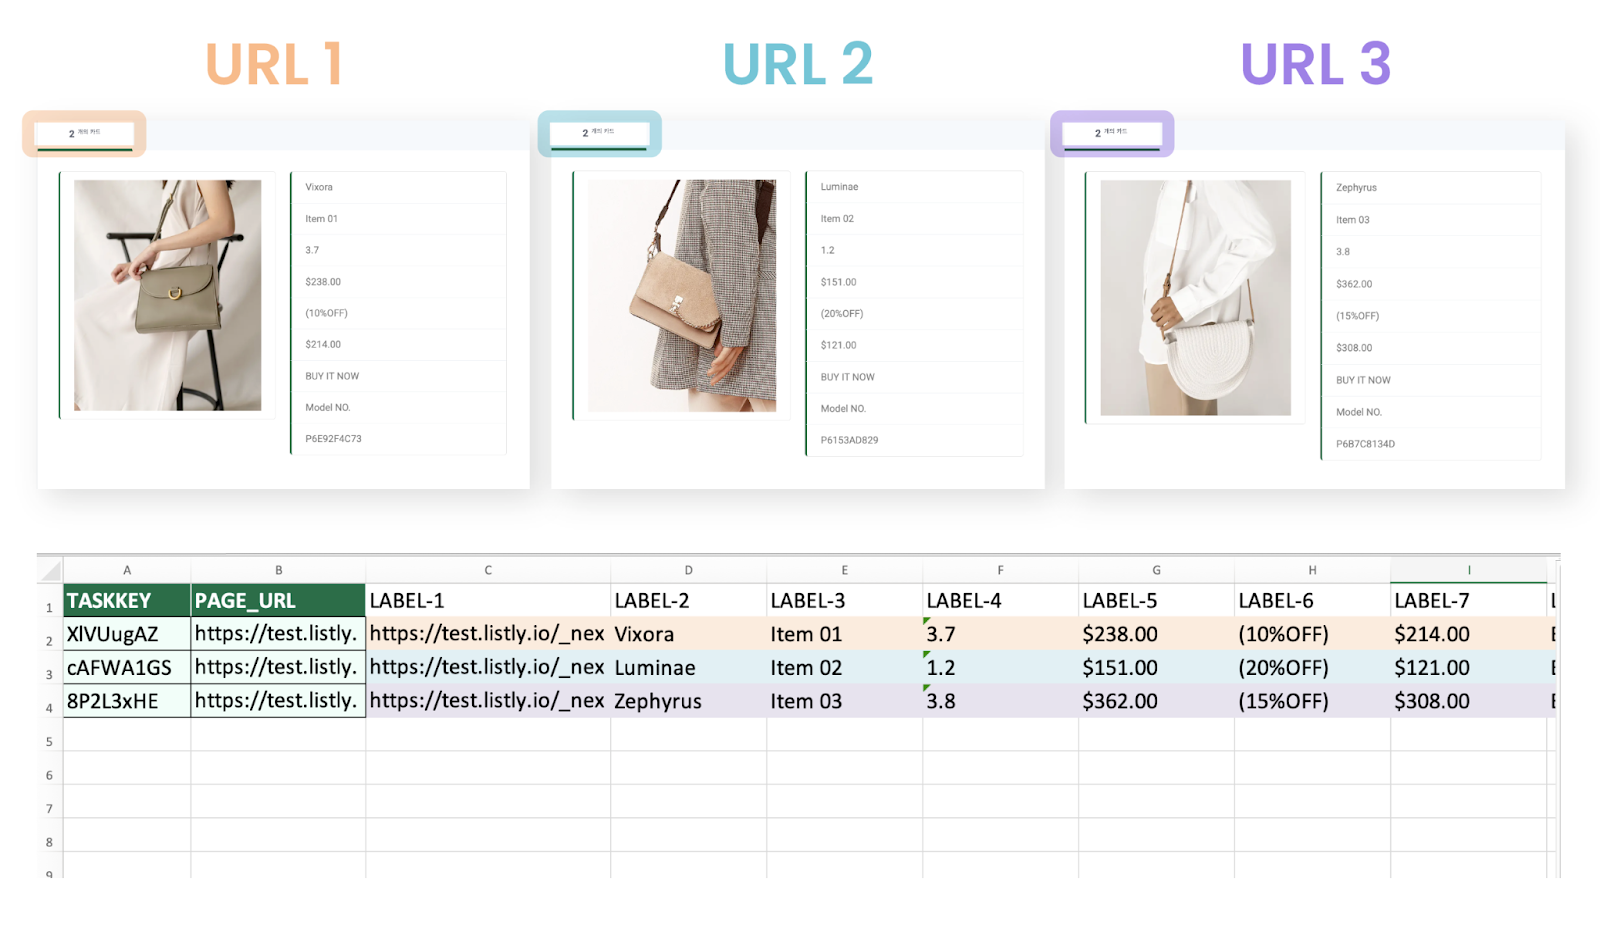Select the (20%OFF) cell in column H
This screenshot has width=1600, height=925.
coord(1311,668)
